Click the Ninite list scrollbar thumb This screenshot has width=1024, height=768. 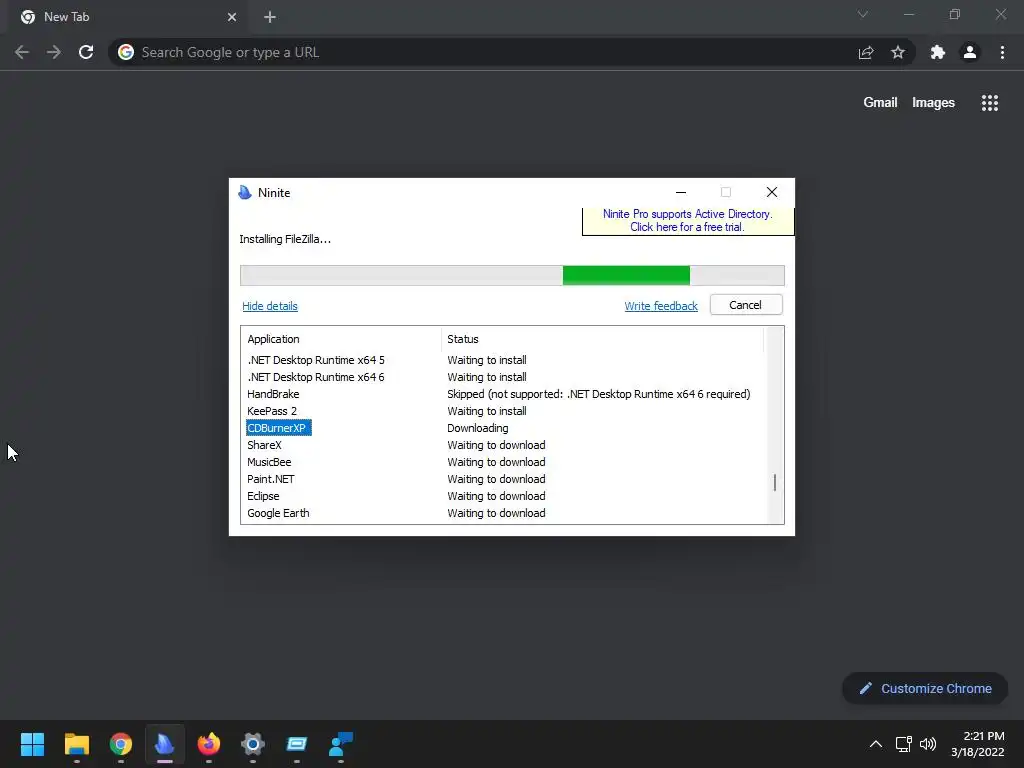pos(775,483)
